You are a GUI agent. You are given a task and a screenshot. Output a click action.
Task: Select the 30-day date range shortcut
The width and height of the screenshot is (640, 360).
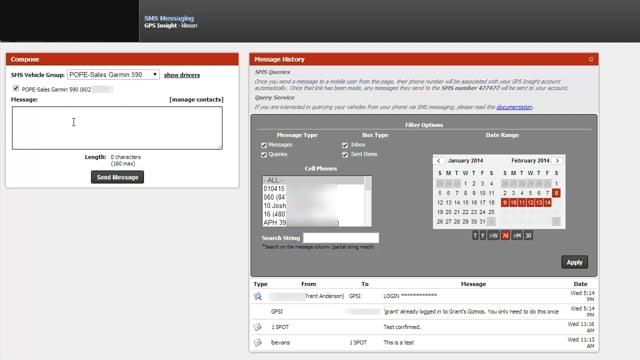(x=528, y=236)
